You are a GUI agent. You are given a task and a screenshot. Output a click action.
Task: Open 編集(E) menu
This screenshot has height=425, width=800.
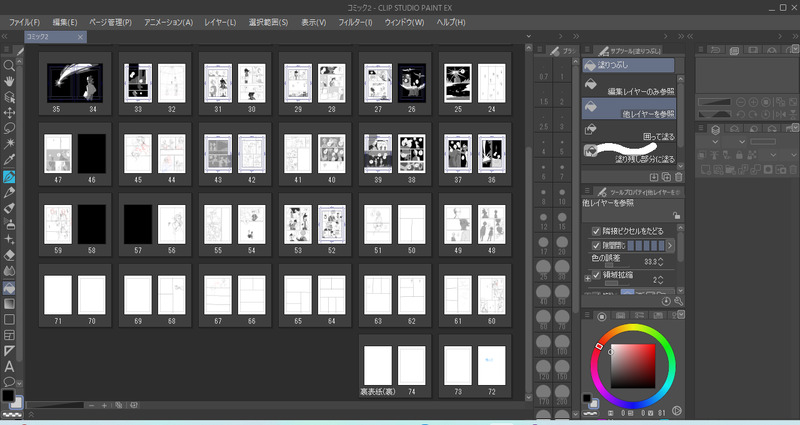point(65,22)
